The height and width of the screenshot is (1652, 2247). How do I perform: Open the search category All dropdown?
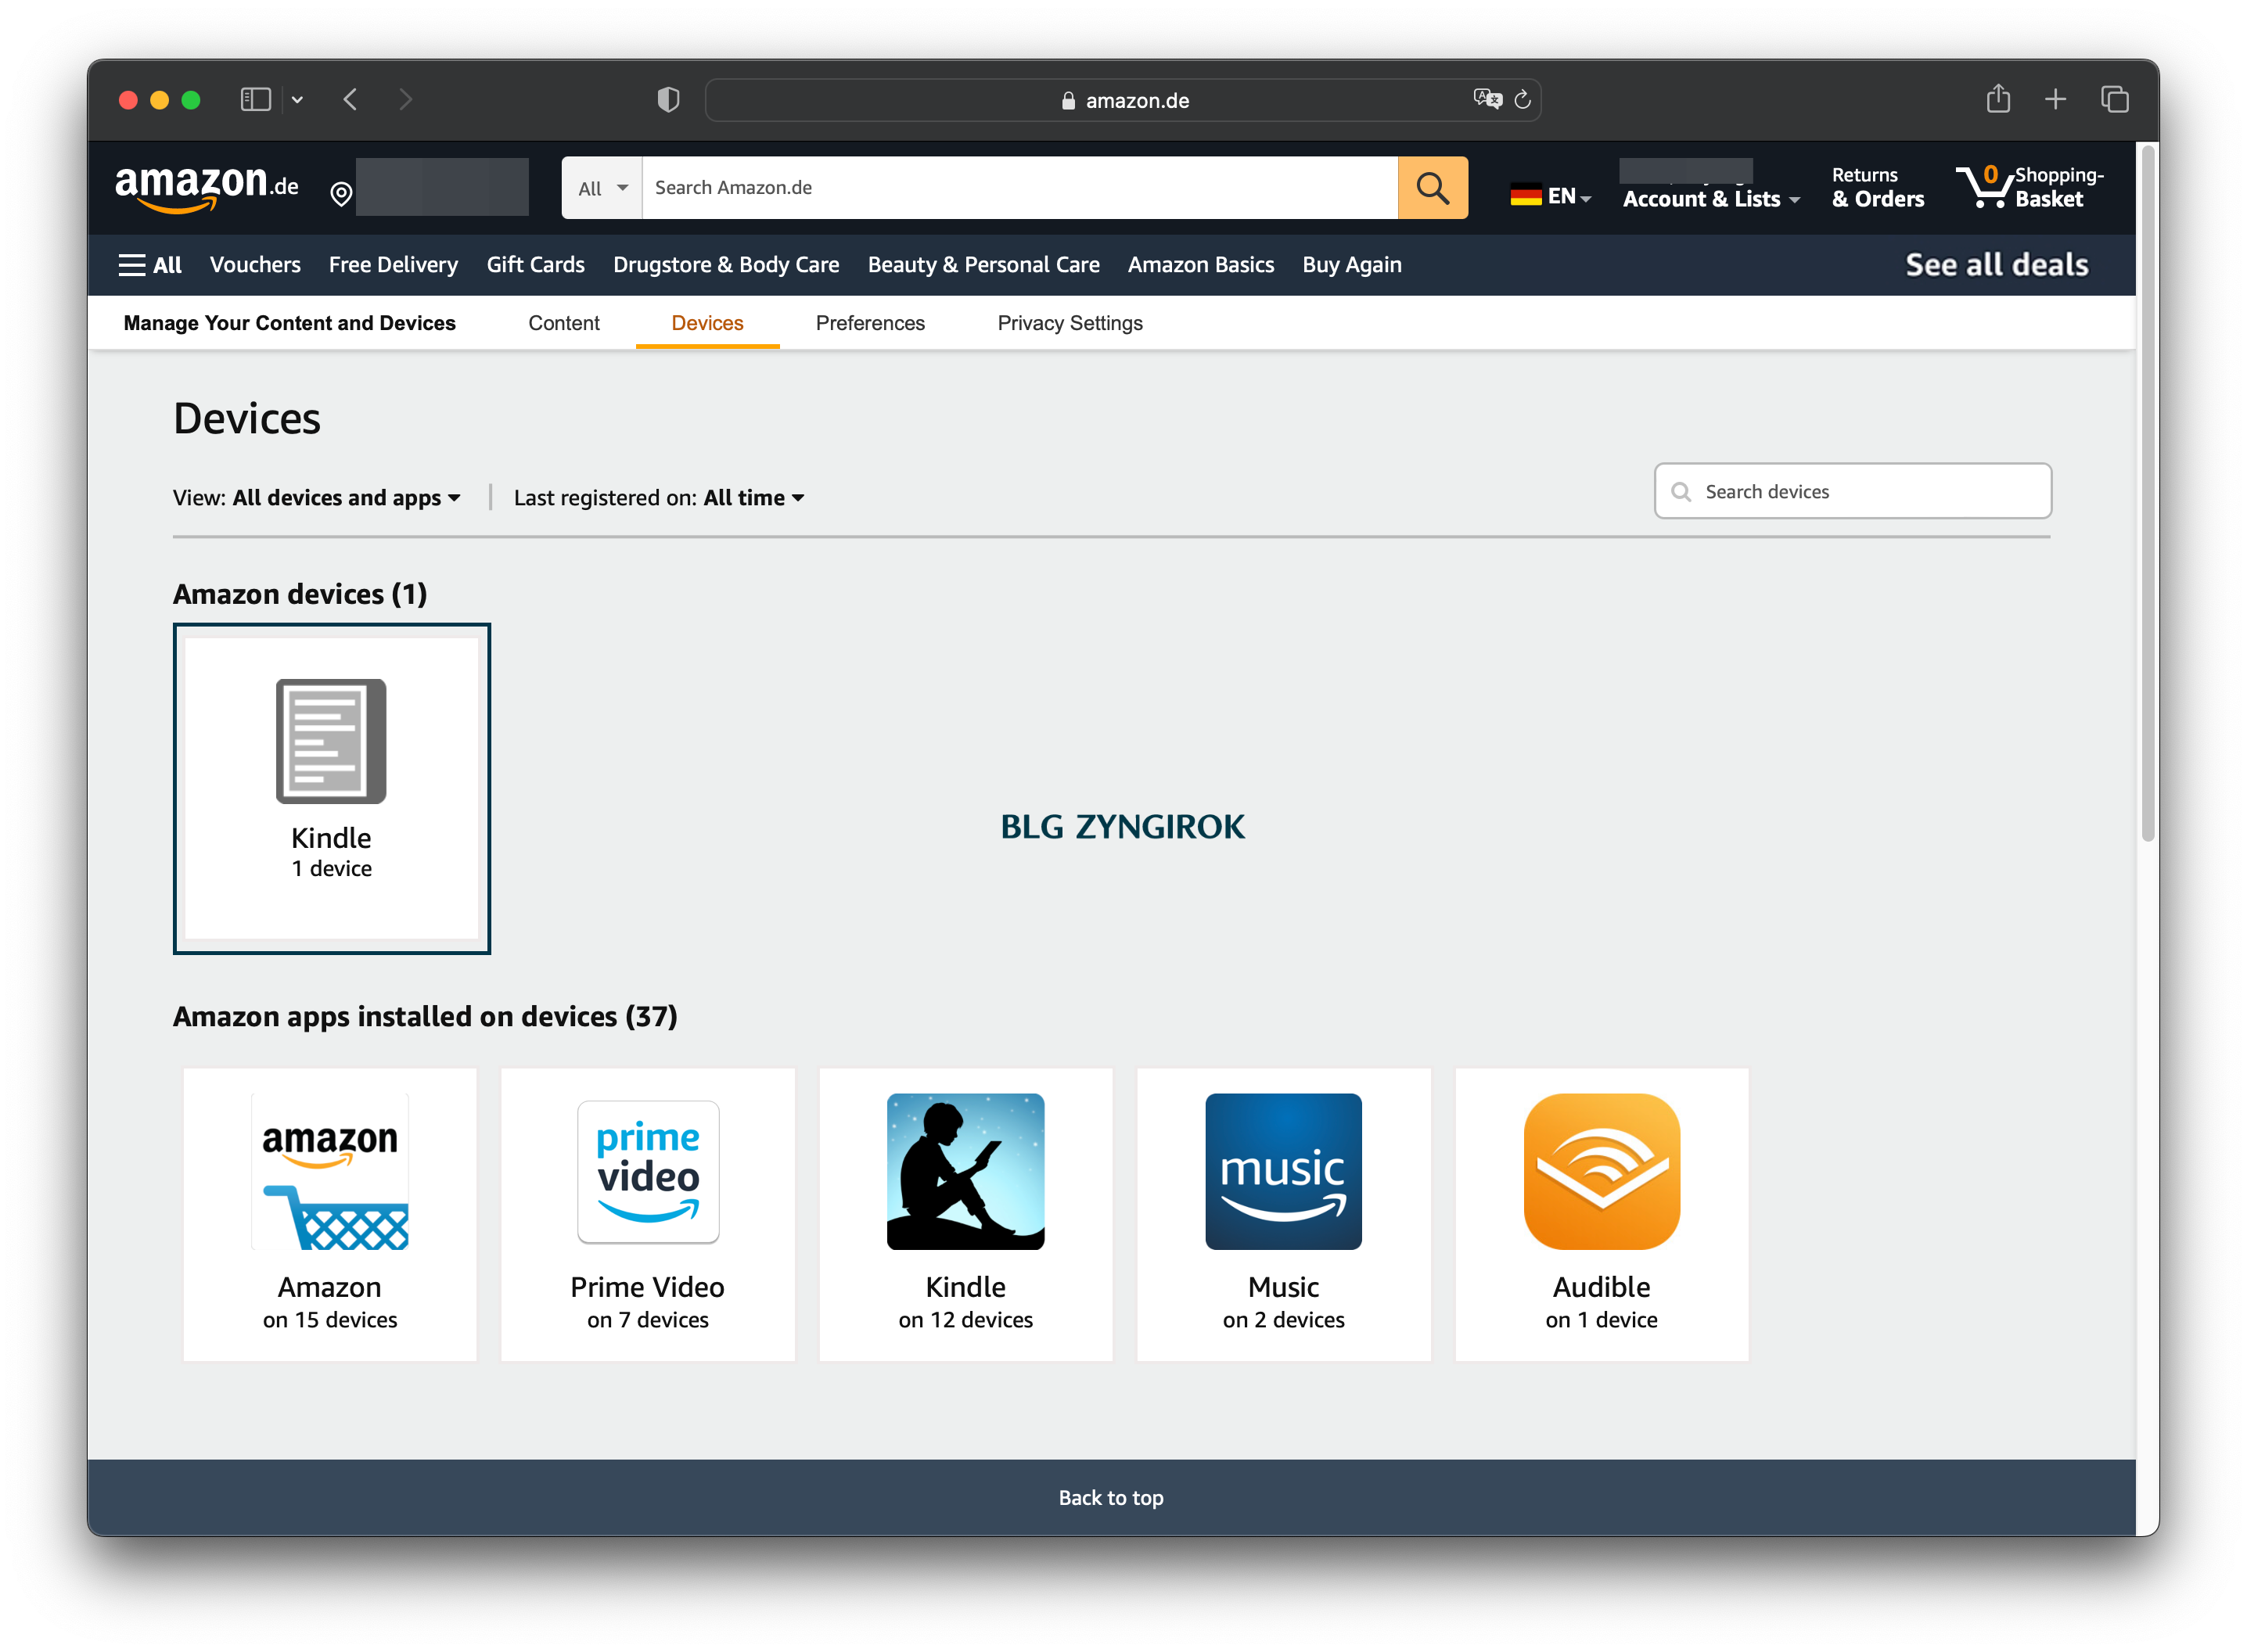point(602,188)
